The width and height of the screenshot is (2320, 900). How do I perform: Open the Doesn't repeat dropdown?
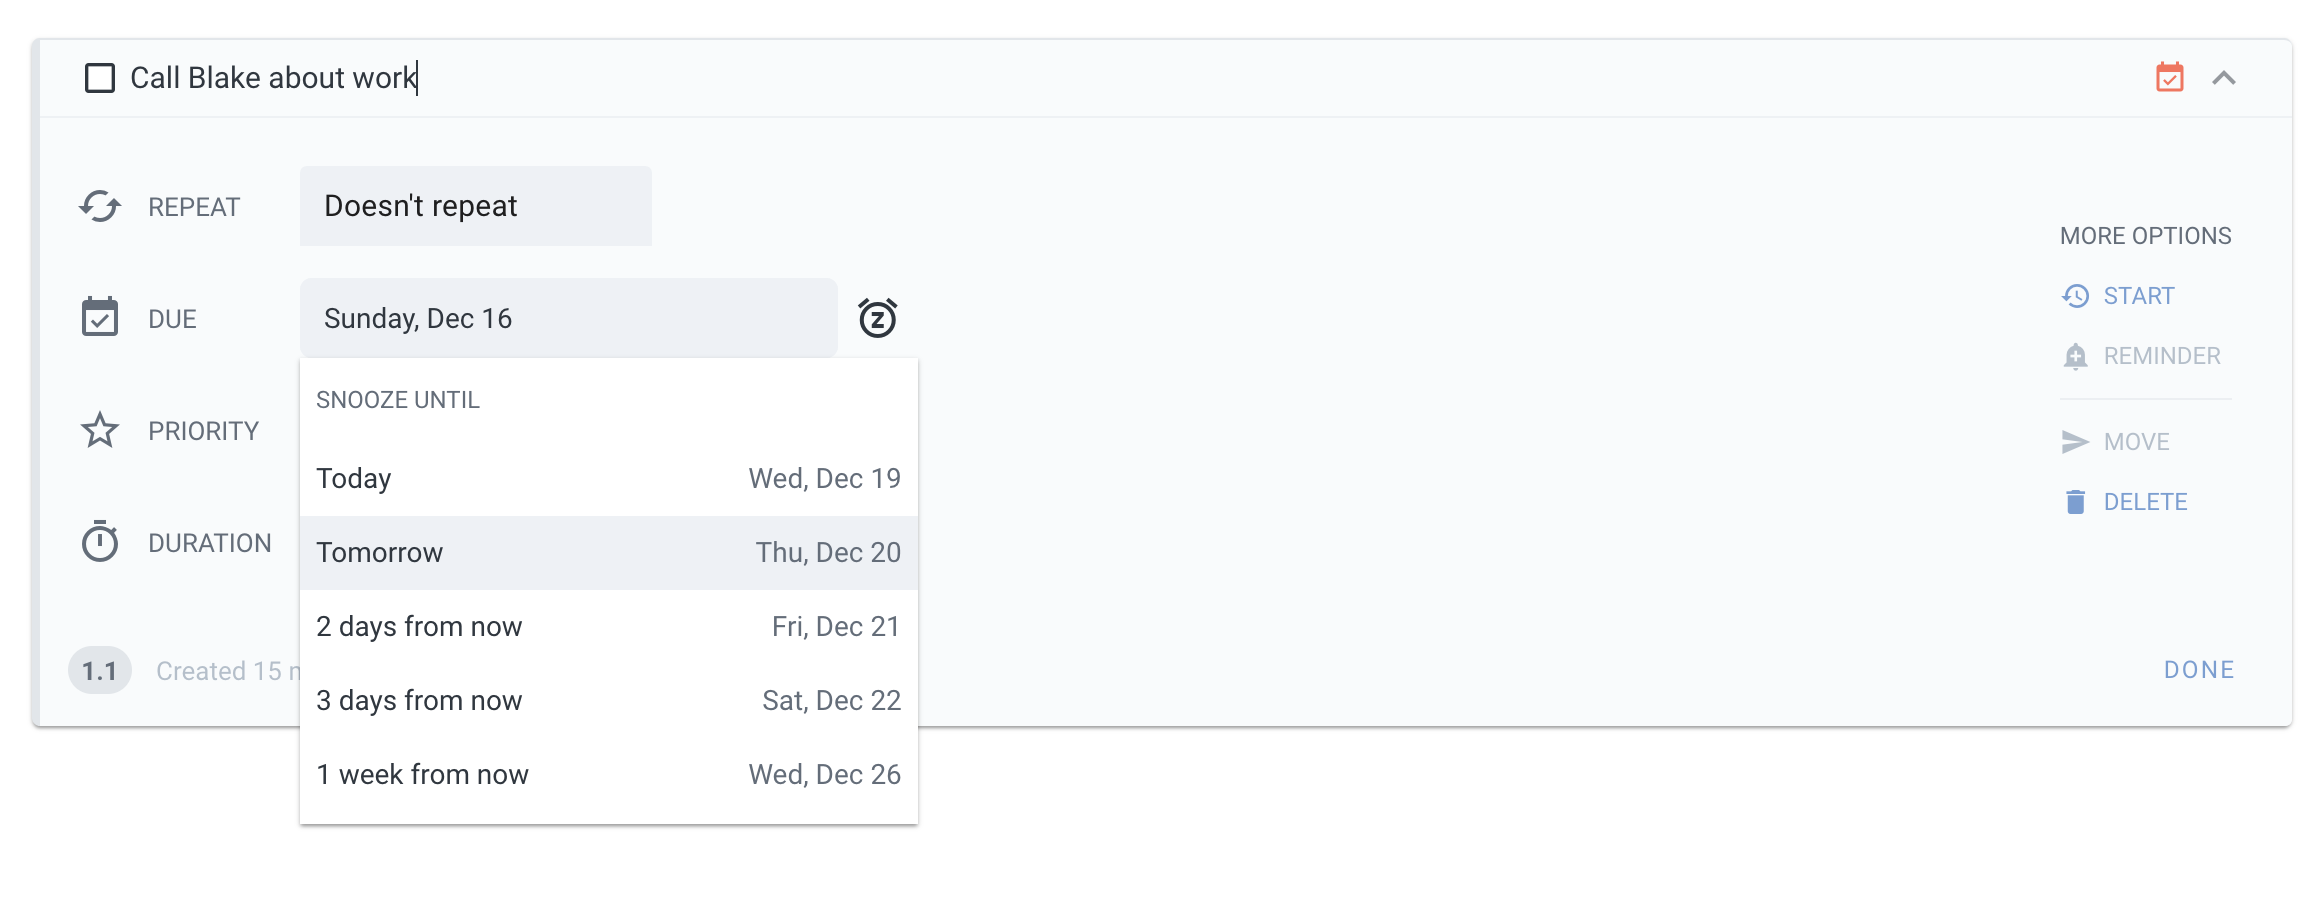[x=475, y=206]
